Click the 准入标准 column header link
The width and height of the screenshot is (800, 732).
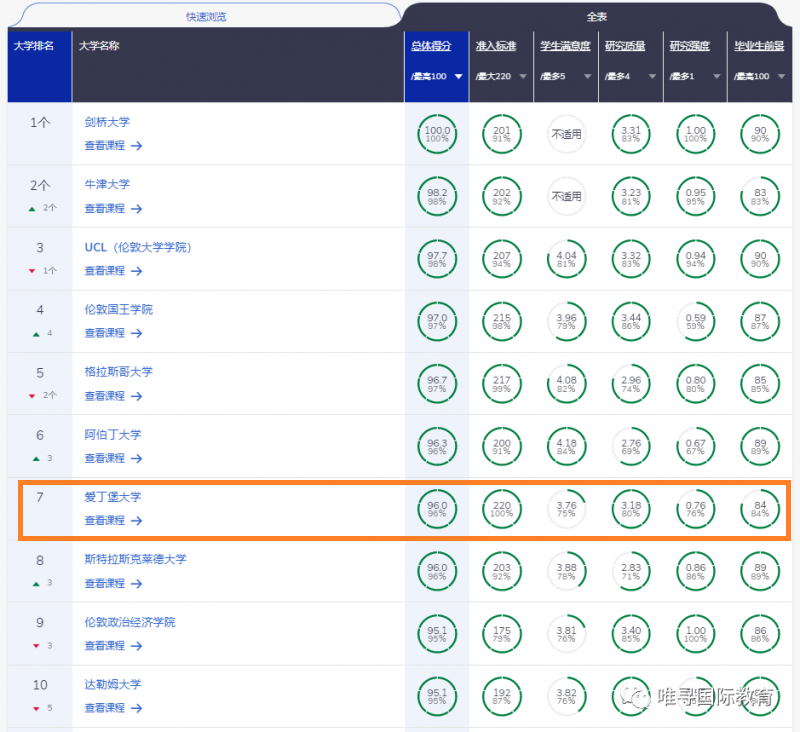pos(496,46)
